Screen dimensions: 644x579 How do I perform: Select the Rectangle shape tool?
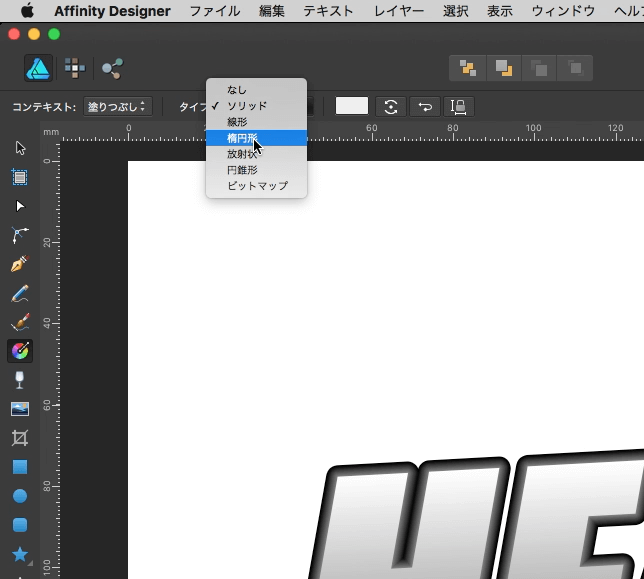tap(20, 467)
